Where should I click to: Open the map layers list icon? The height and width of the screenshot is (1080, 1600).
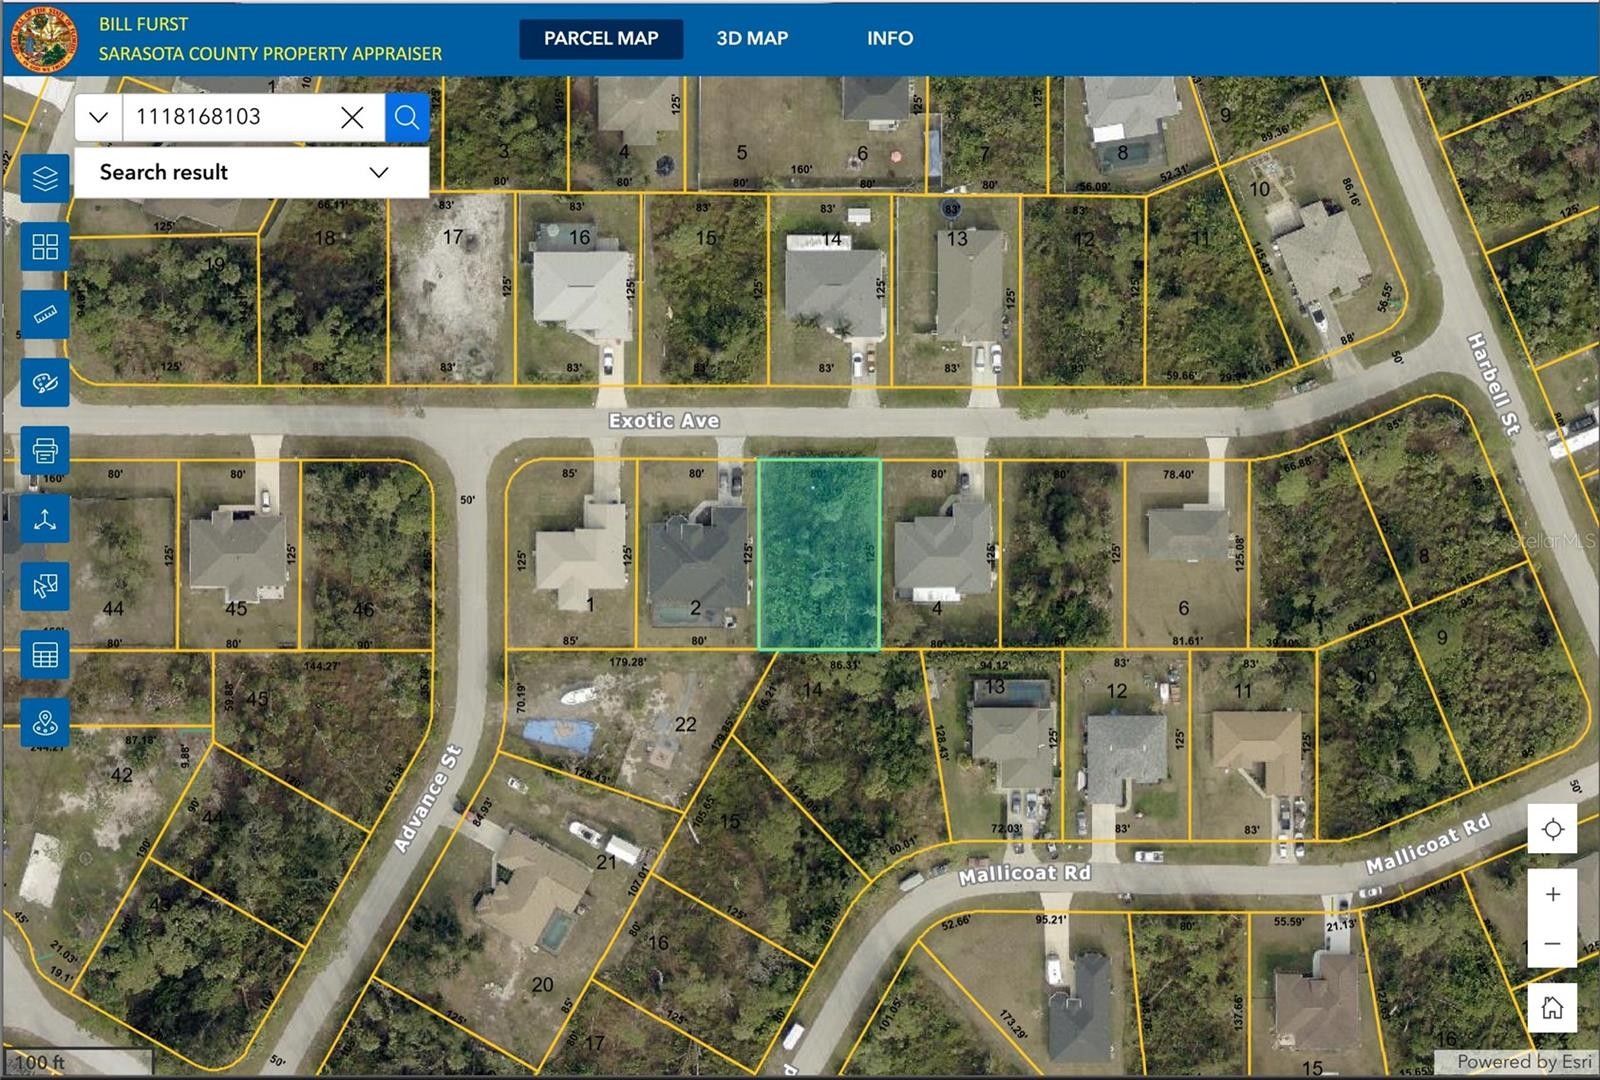coord(45,179)
